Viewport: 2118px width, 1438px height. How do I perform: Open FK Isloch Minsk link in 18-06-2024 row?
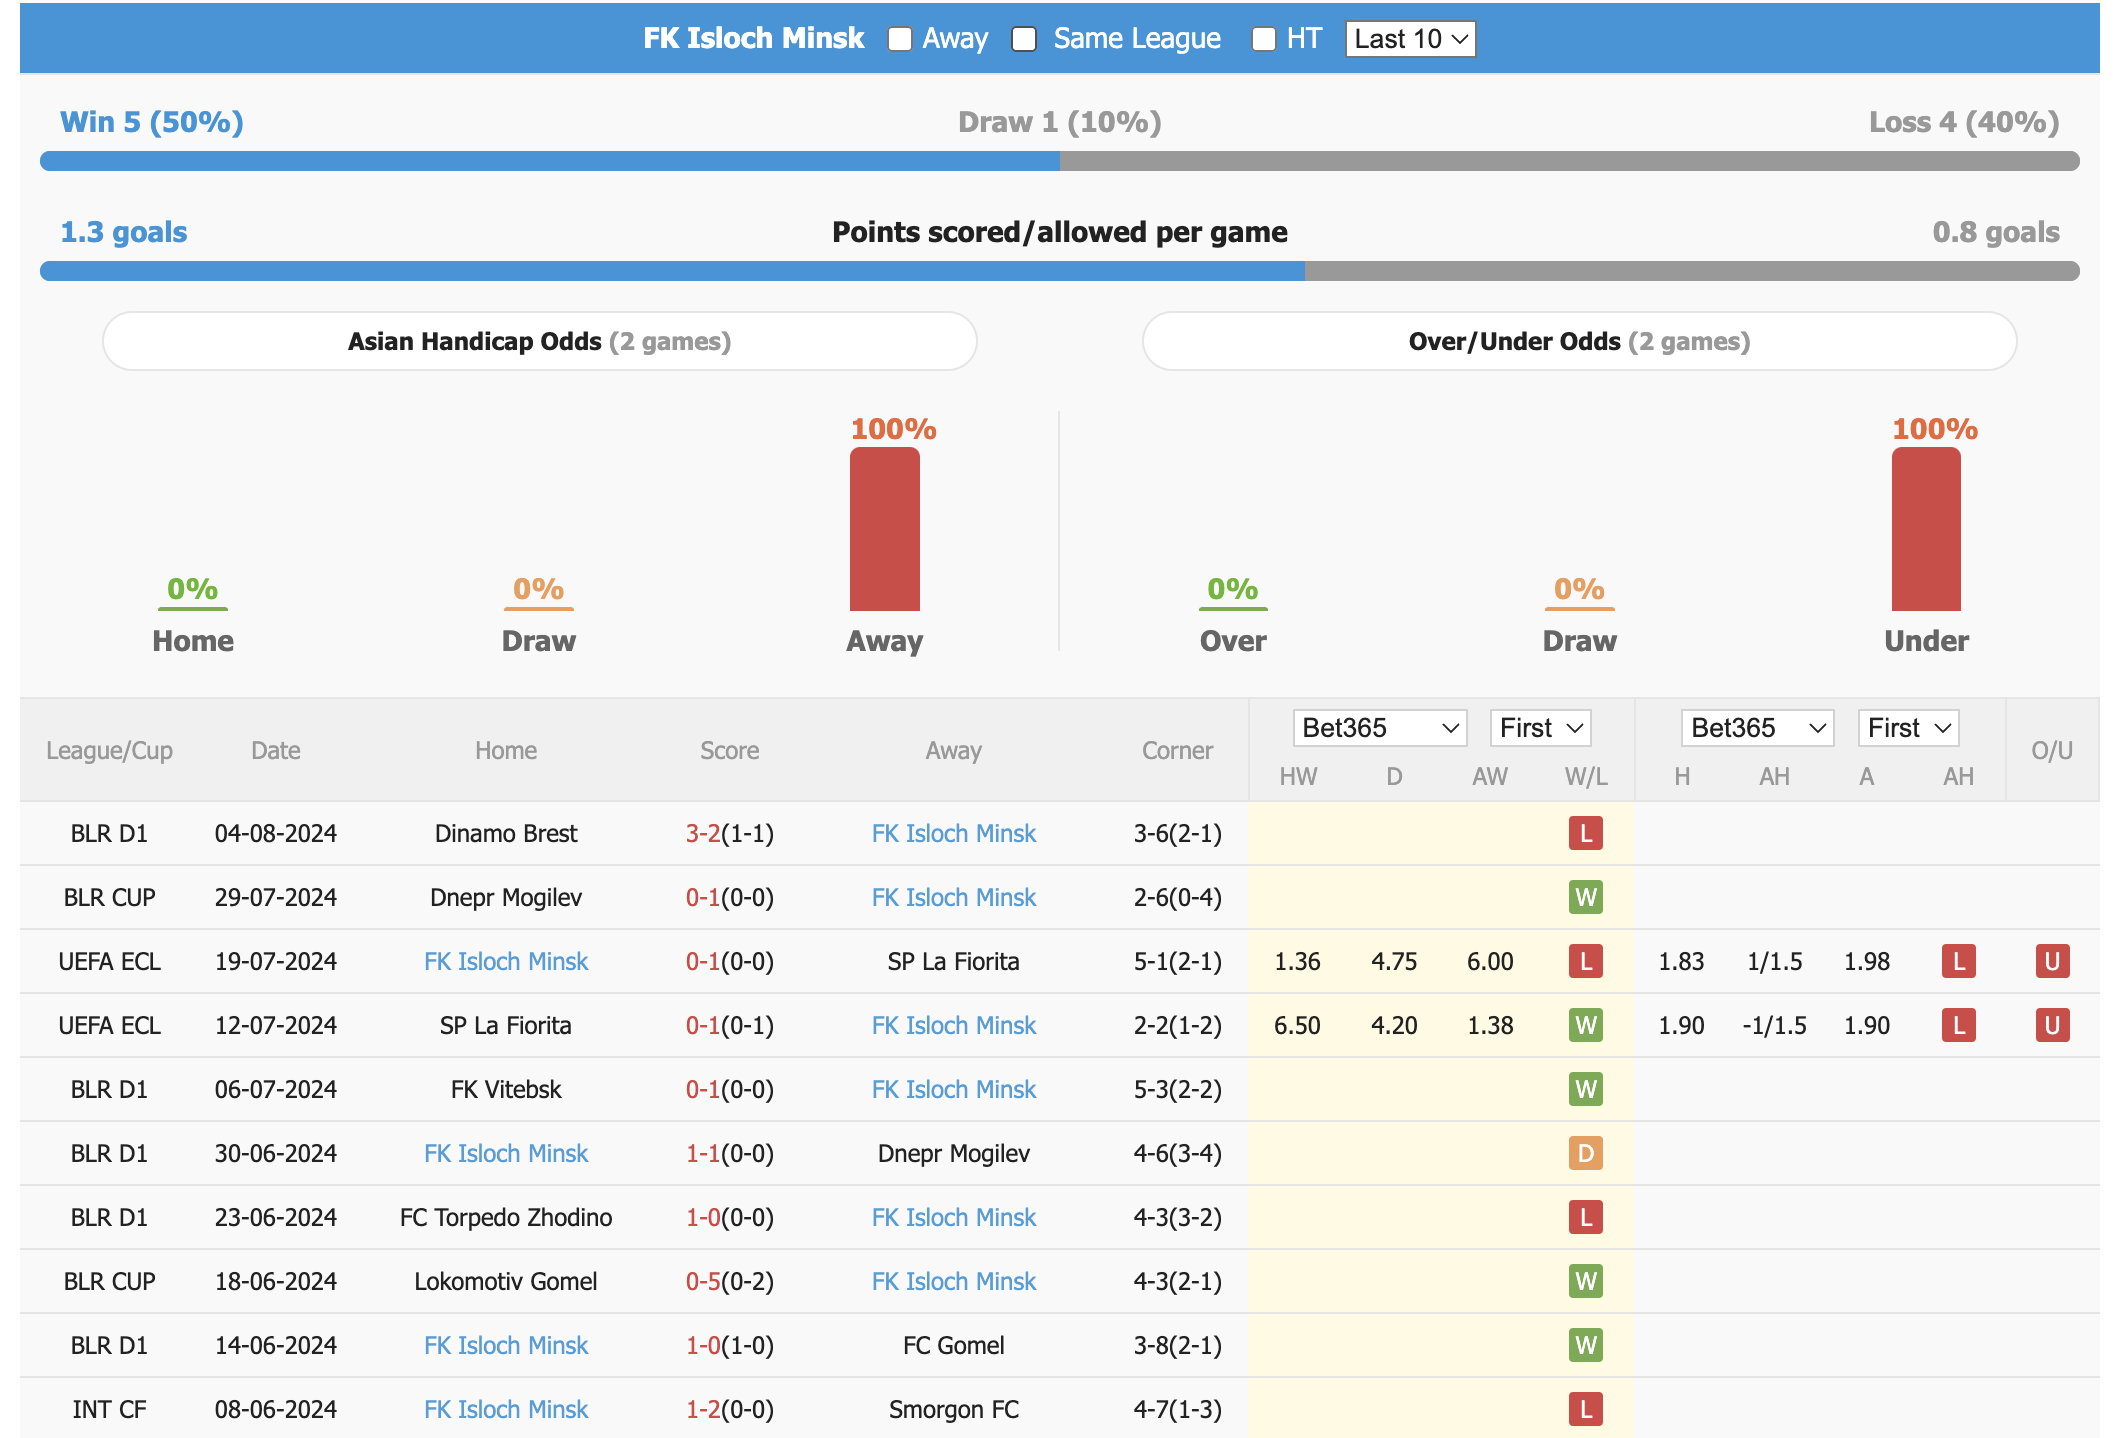954,1281
